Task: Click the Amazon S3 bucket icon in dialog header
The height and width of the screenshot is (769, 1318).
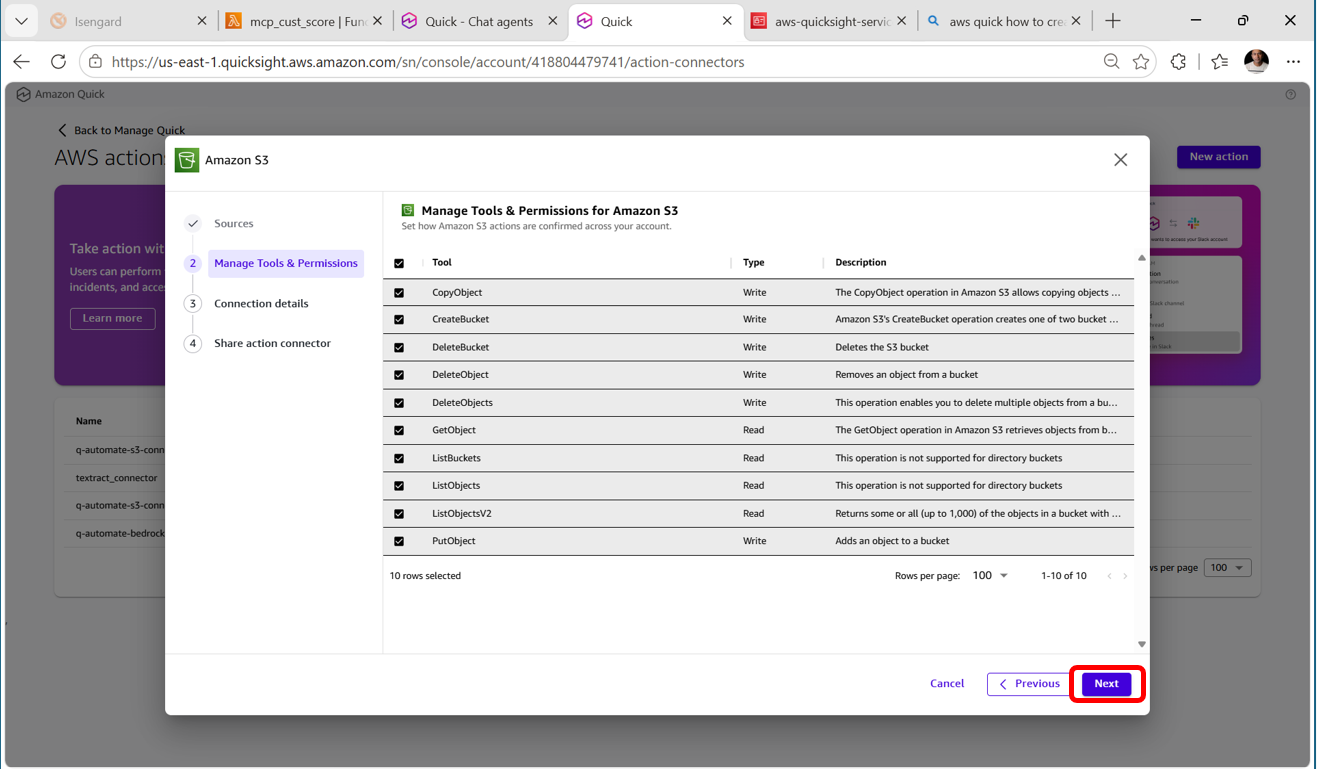Action: [x=187, y=160]
